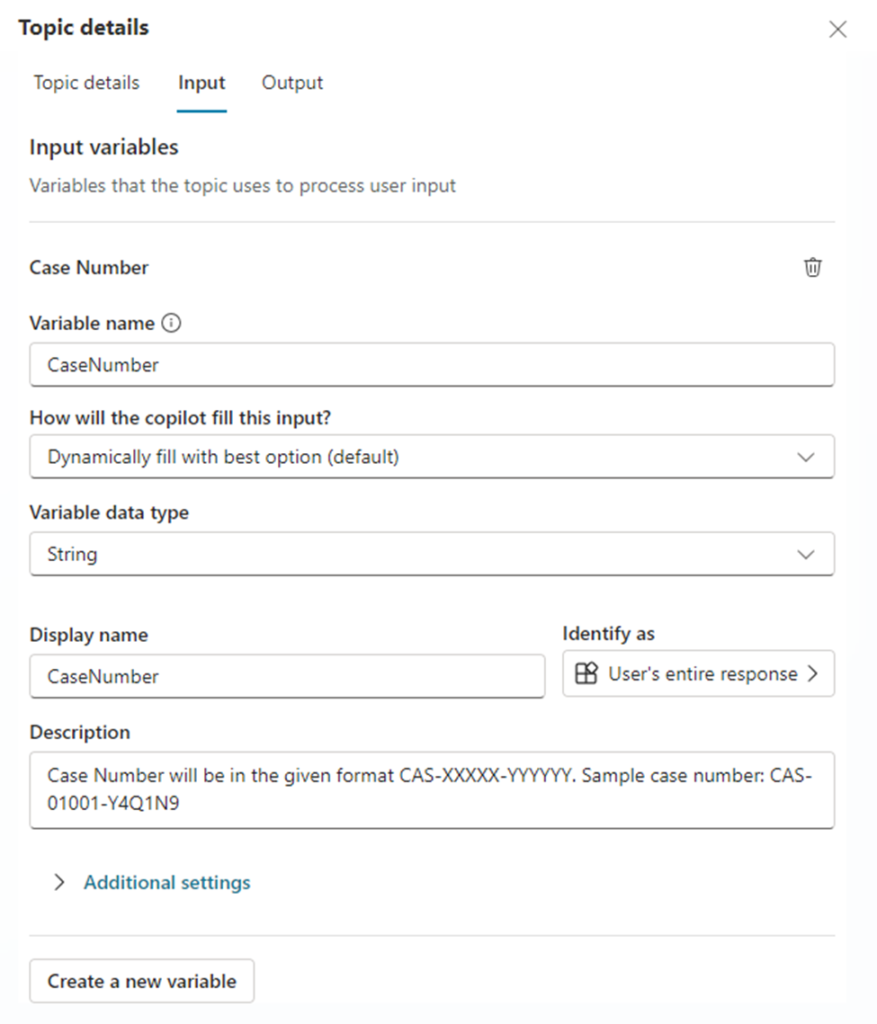877x1024 pixels.
Task: Click the arrow after User's entire response
Action: tap(812, 674)
